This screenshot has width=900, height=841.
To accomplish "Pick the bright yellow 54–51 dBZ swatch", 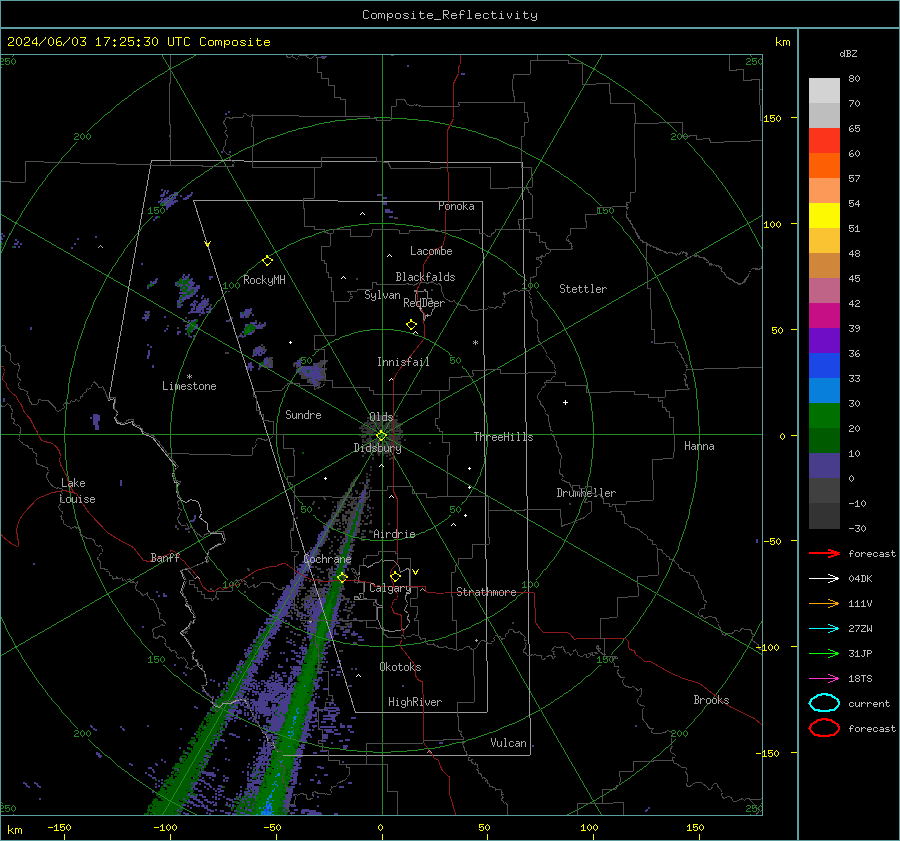I will (x=824, y=216).
